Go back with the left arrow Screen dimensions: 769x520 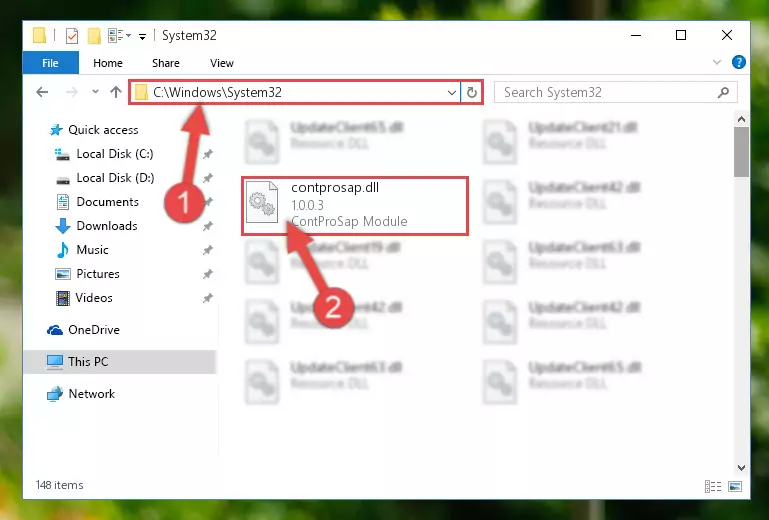(x=42, y=92)
